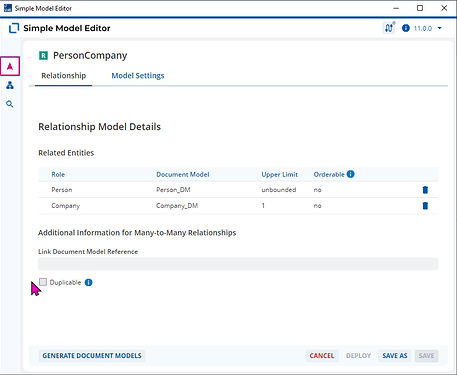The height and width of the screenshot is (375, 457).
Task: Click the Role column header
Action: tap(58, 174)
